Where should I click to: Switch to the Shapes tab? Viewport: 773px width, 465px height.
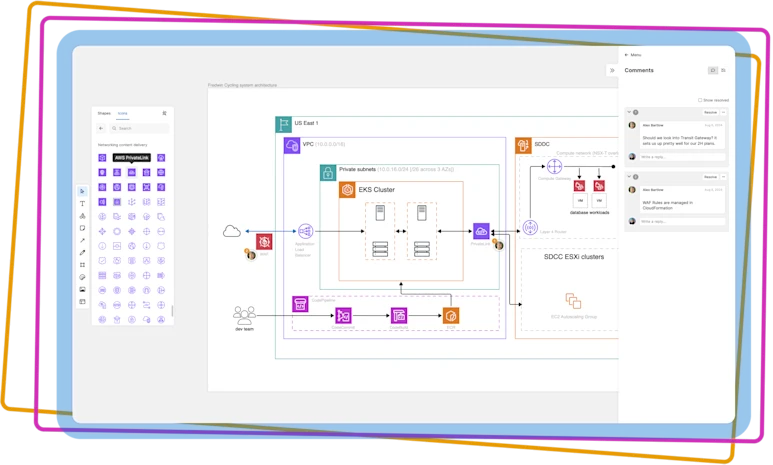click(104, 113)
